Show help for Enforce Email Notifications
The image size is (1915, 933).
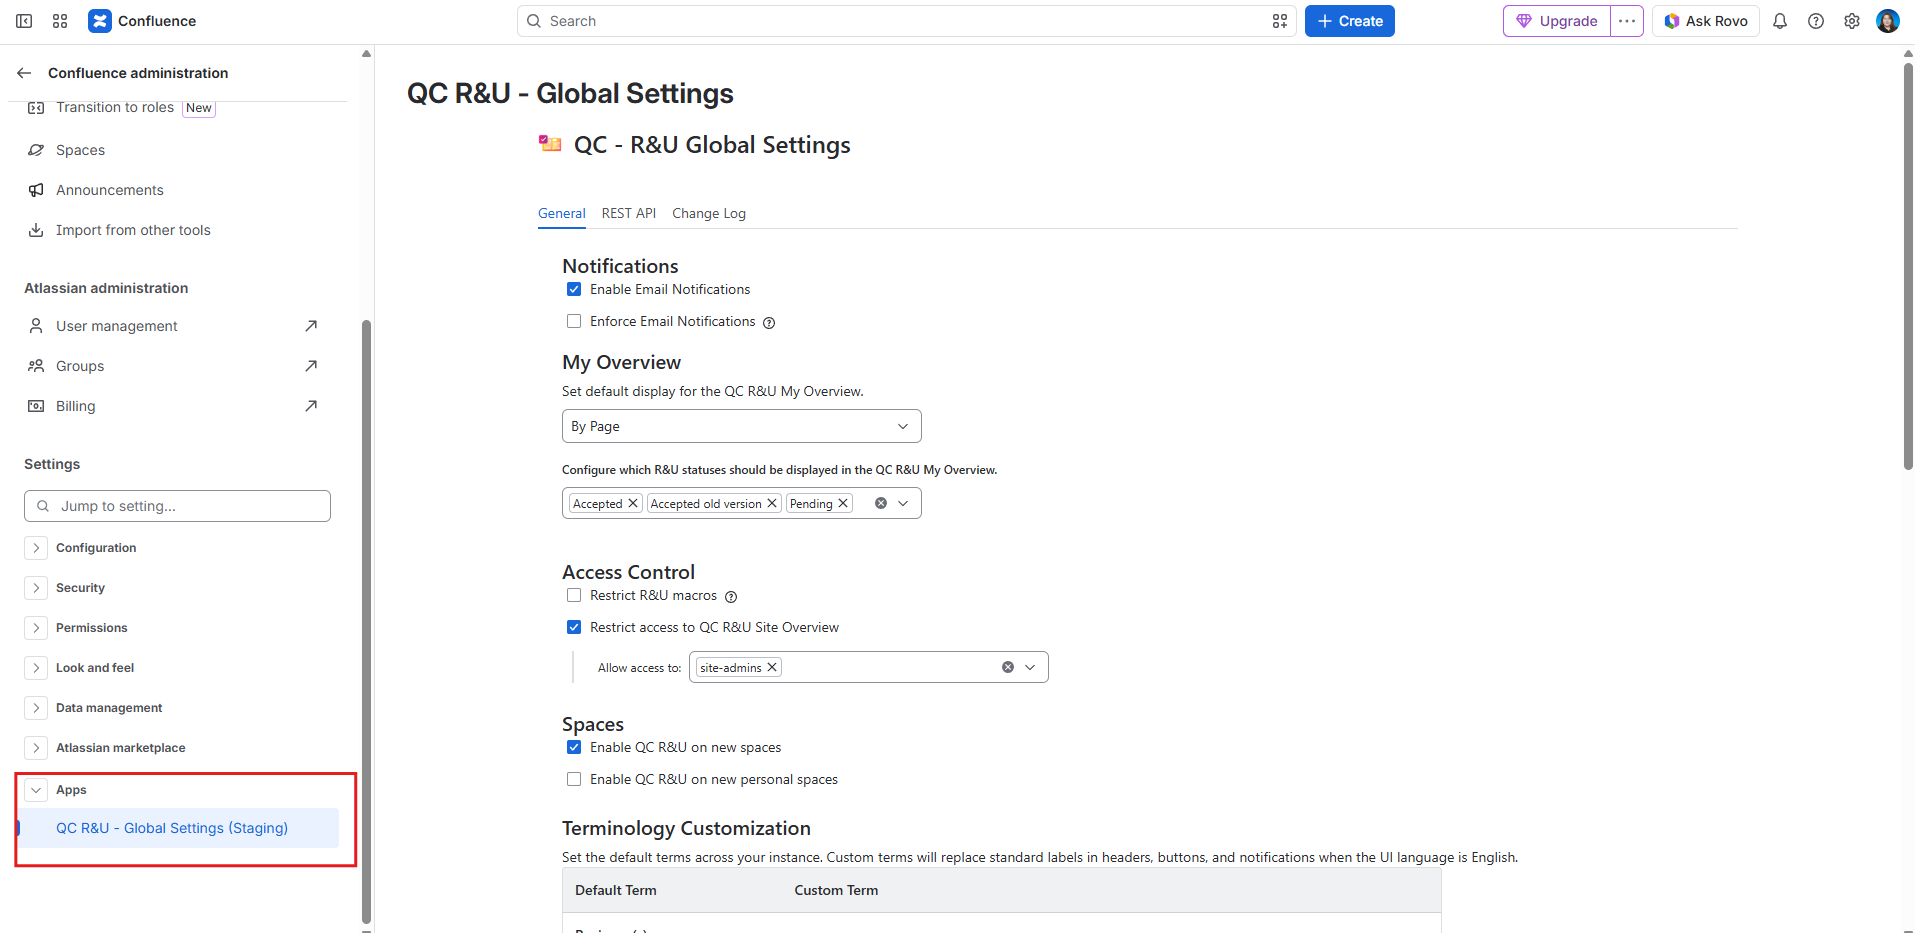pos(769,323)
